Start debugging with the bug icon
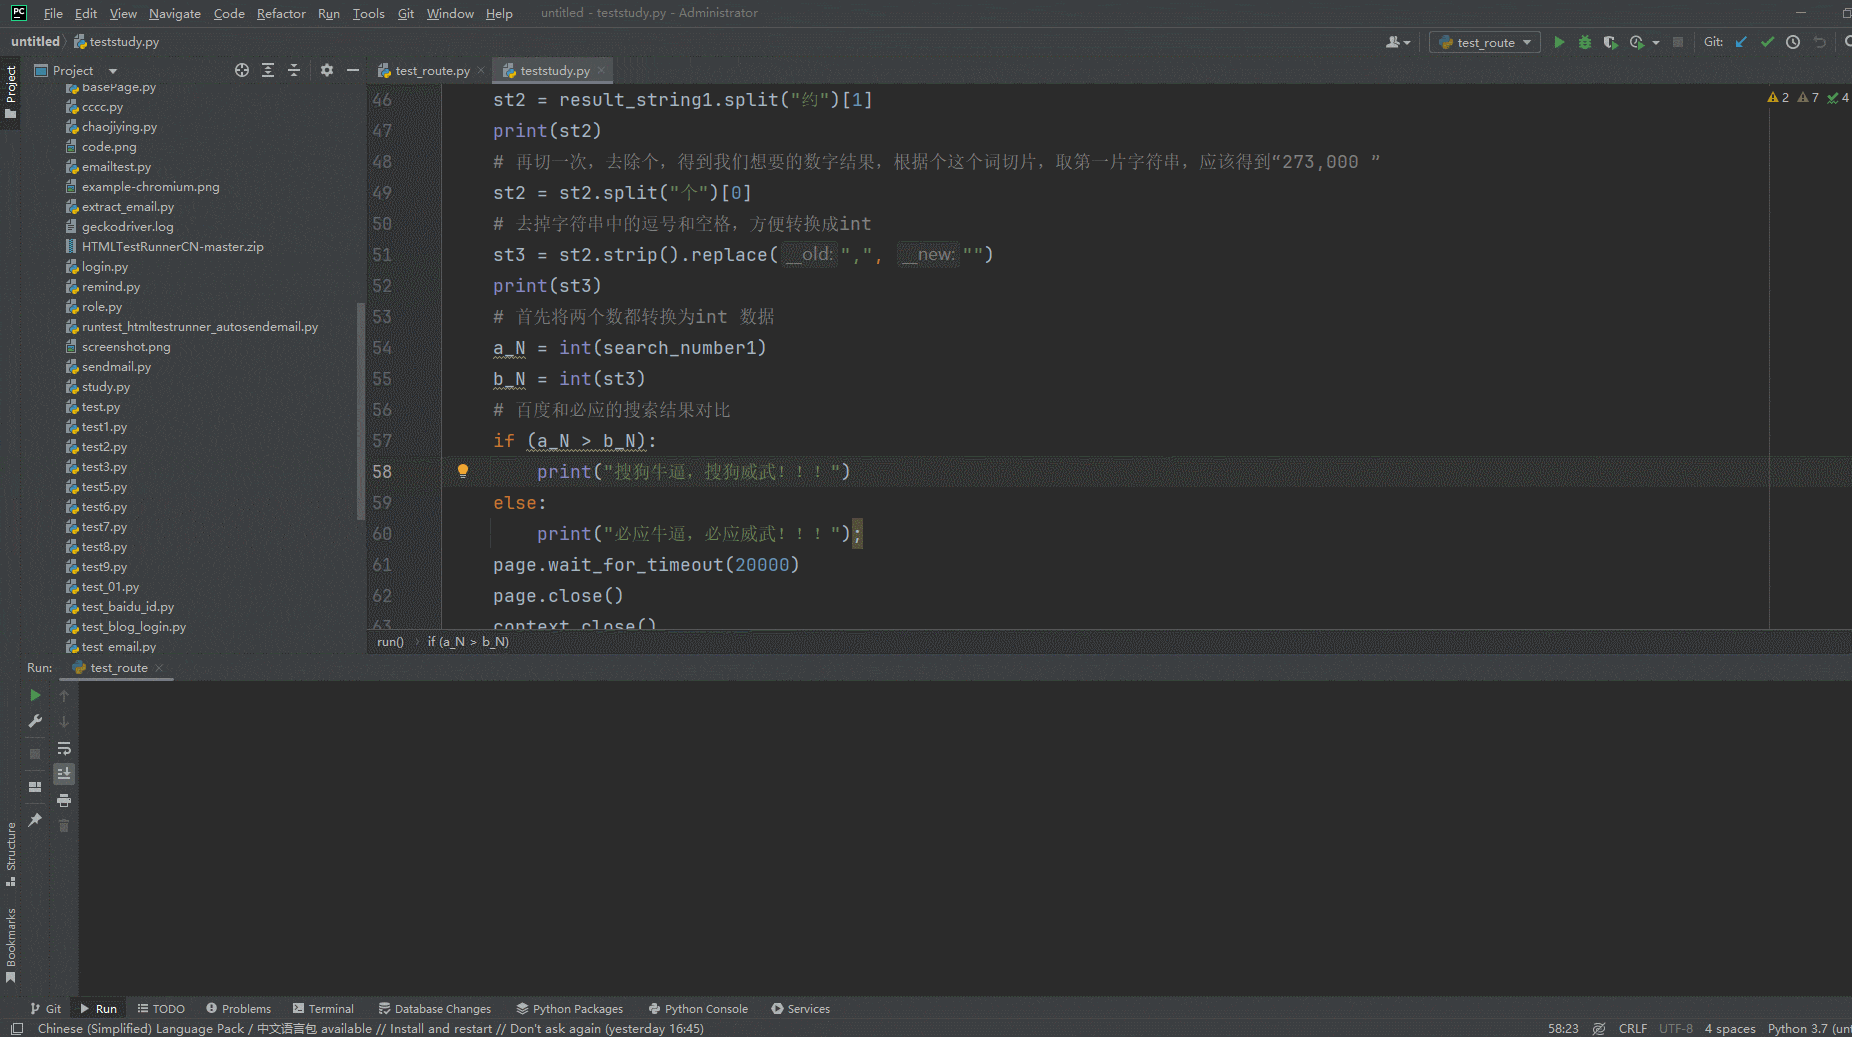The width and height of the screenshot is (1852, 1037). [x=1585, y=42]
